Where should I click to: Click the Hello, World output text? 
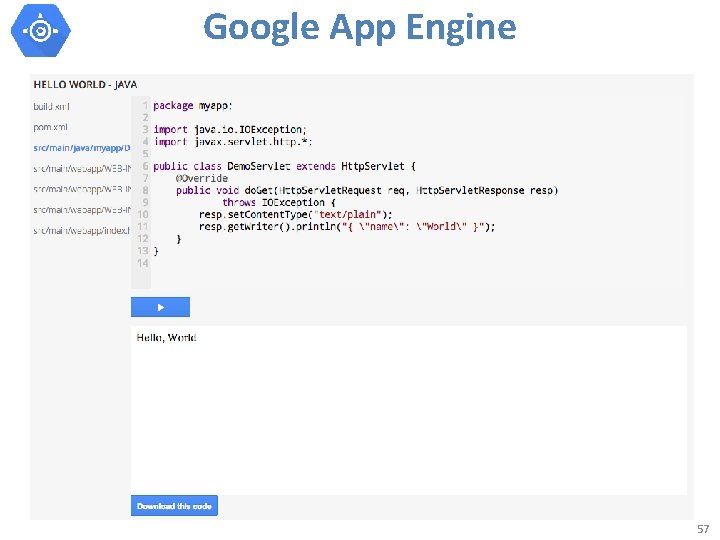[166, 338]
